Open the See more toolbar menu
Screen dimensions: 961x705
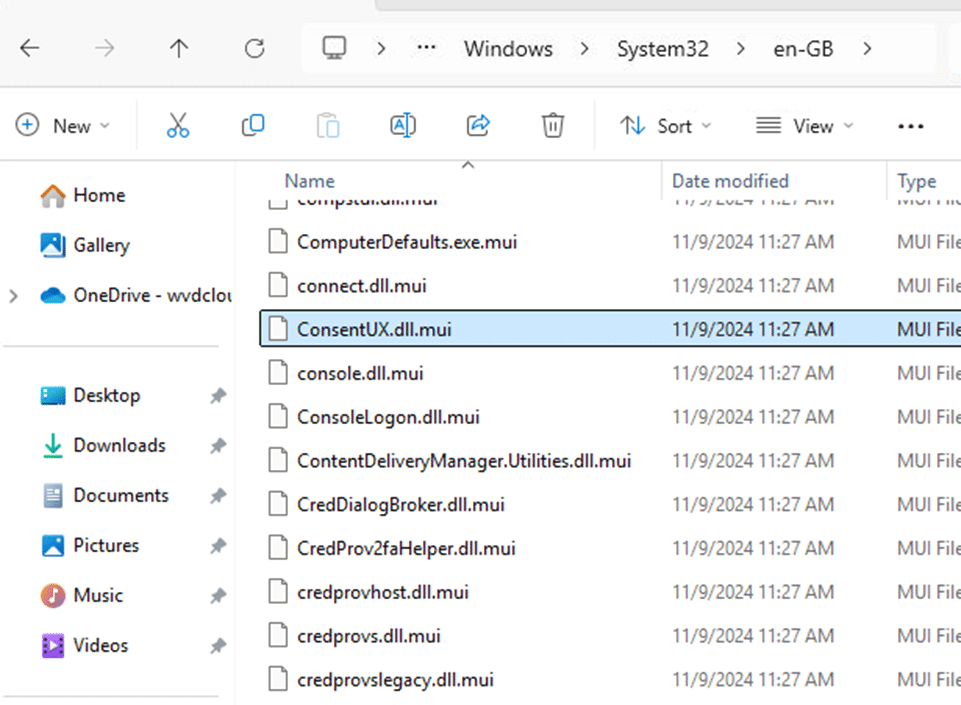[911, 126]
